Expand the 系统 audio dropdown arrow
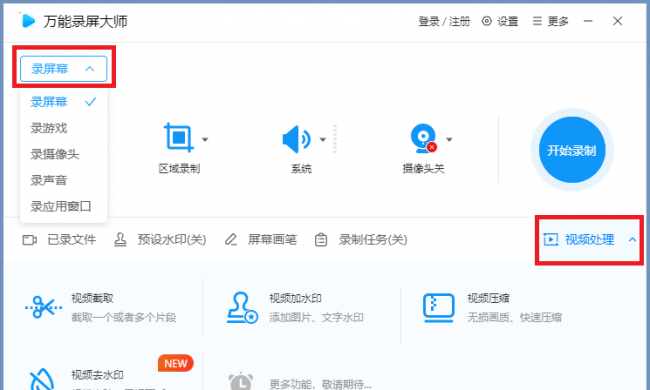Screen dimensions: 650x390 (x=323, y=140)
